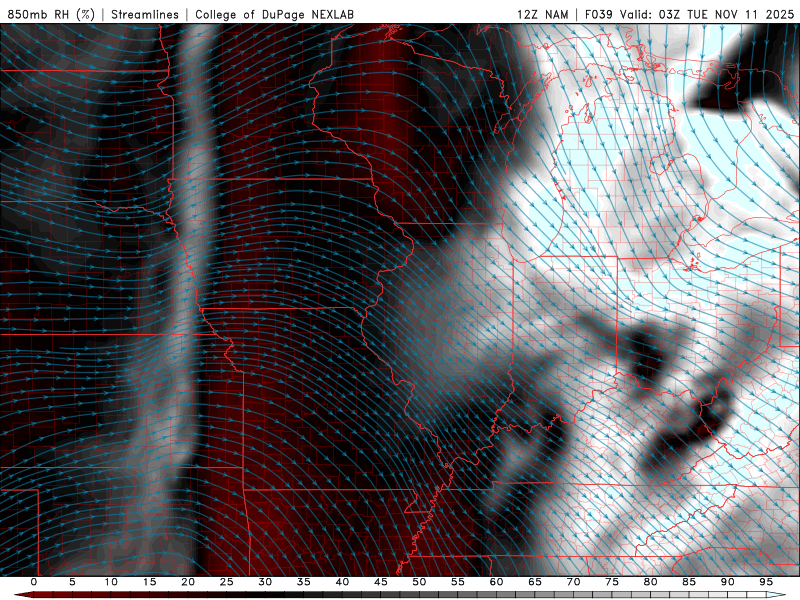Click the '35' value on the RH scale
The width and height of the screenshot is (800, 600).
[304, 582]
